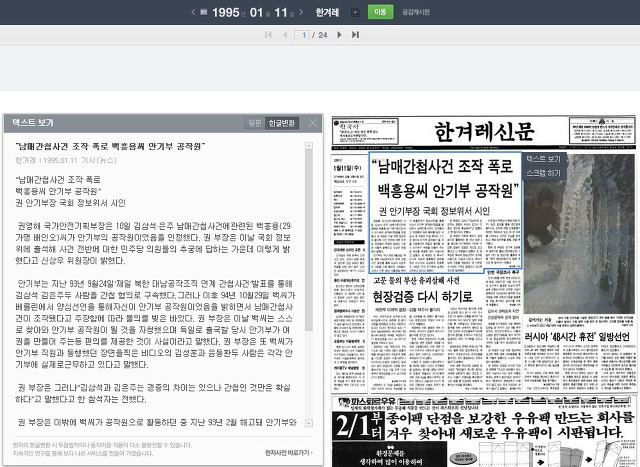This screenshot has width=640, height=467.
Task: Click the year 1995 in date selector
Action: click(226, 12)
